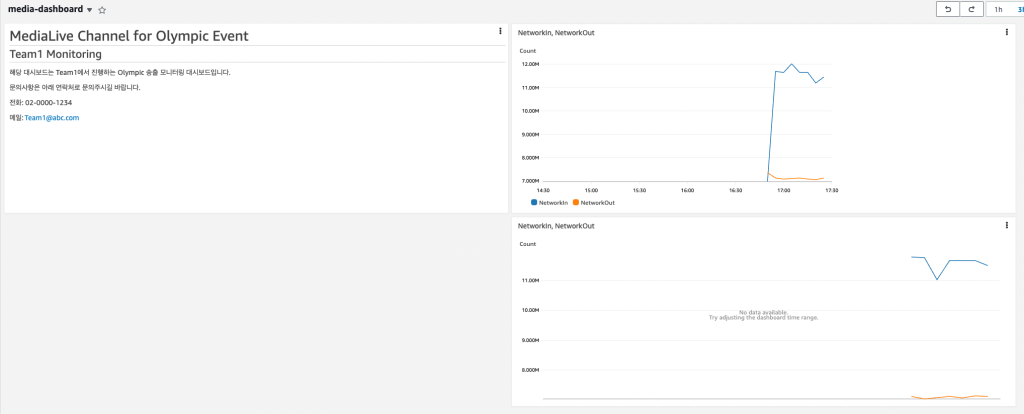This screenshot has height=414, width=1024.
Task: Click the 14:30 x-axis label
Action: [x=543, y=191]
